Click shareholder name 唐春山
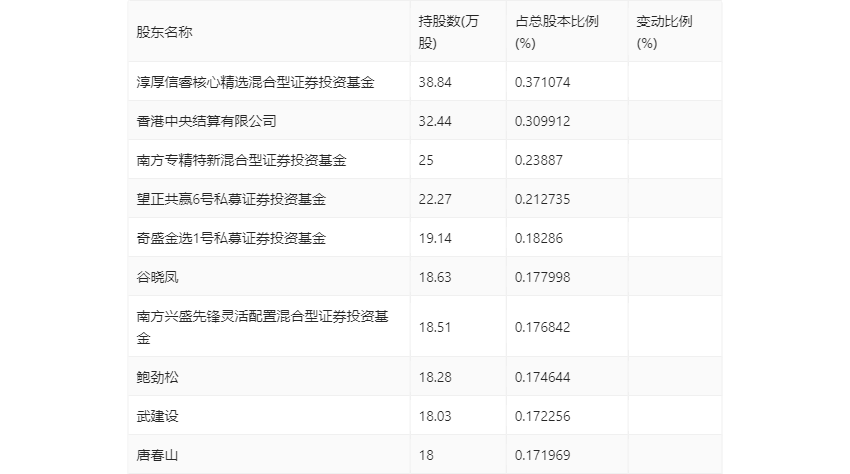Image resolution: width=850 pixels, height=474 pixels. tap(157, 455)
